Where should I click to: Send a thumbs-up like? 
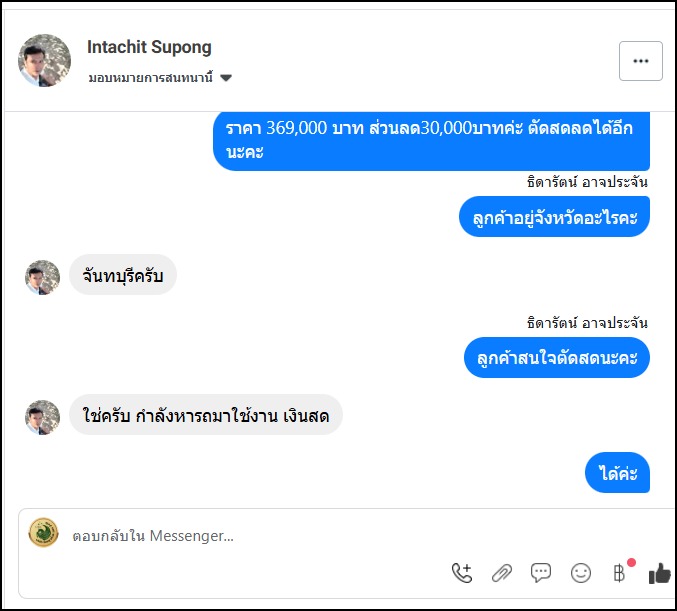[659, 573]
